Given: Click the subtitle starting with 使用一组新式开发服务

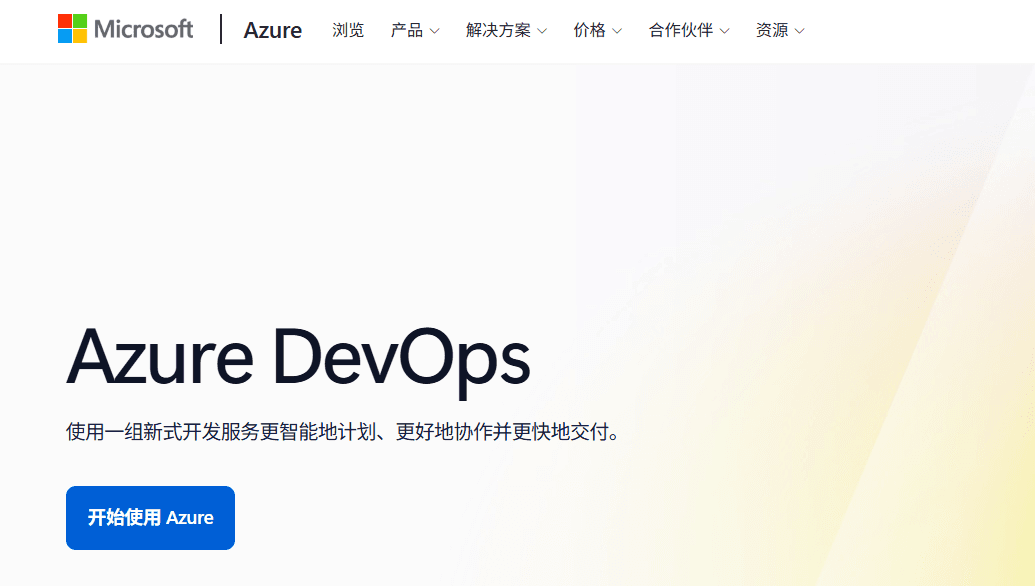Looking at the screenshot, I should coord(343,432).
